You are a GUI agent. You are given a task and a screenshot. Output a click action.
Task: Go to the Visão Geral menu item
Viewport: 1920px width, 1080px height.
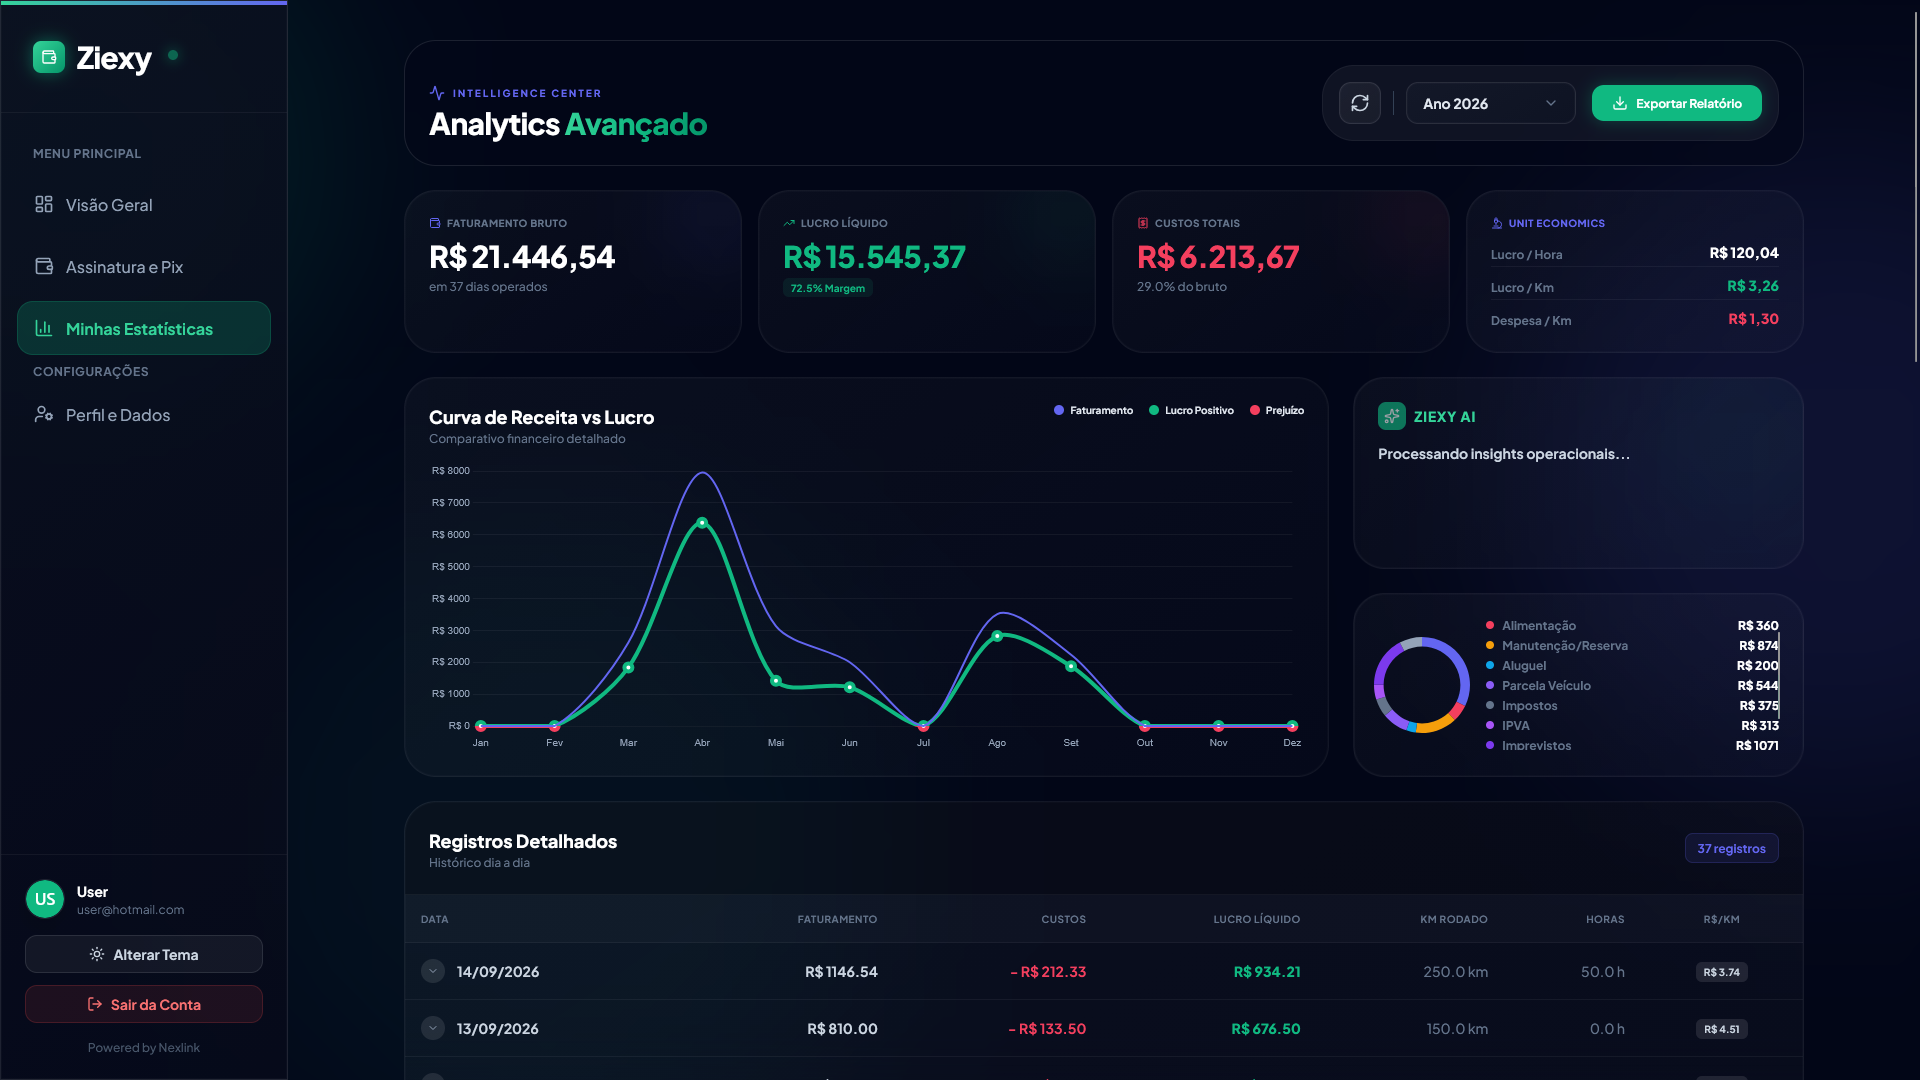click(x=144, y=204)
